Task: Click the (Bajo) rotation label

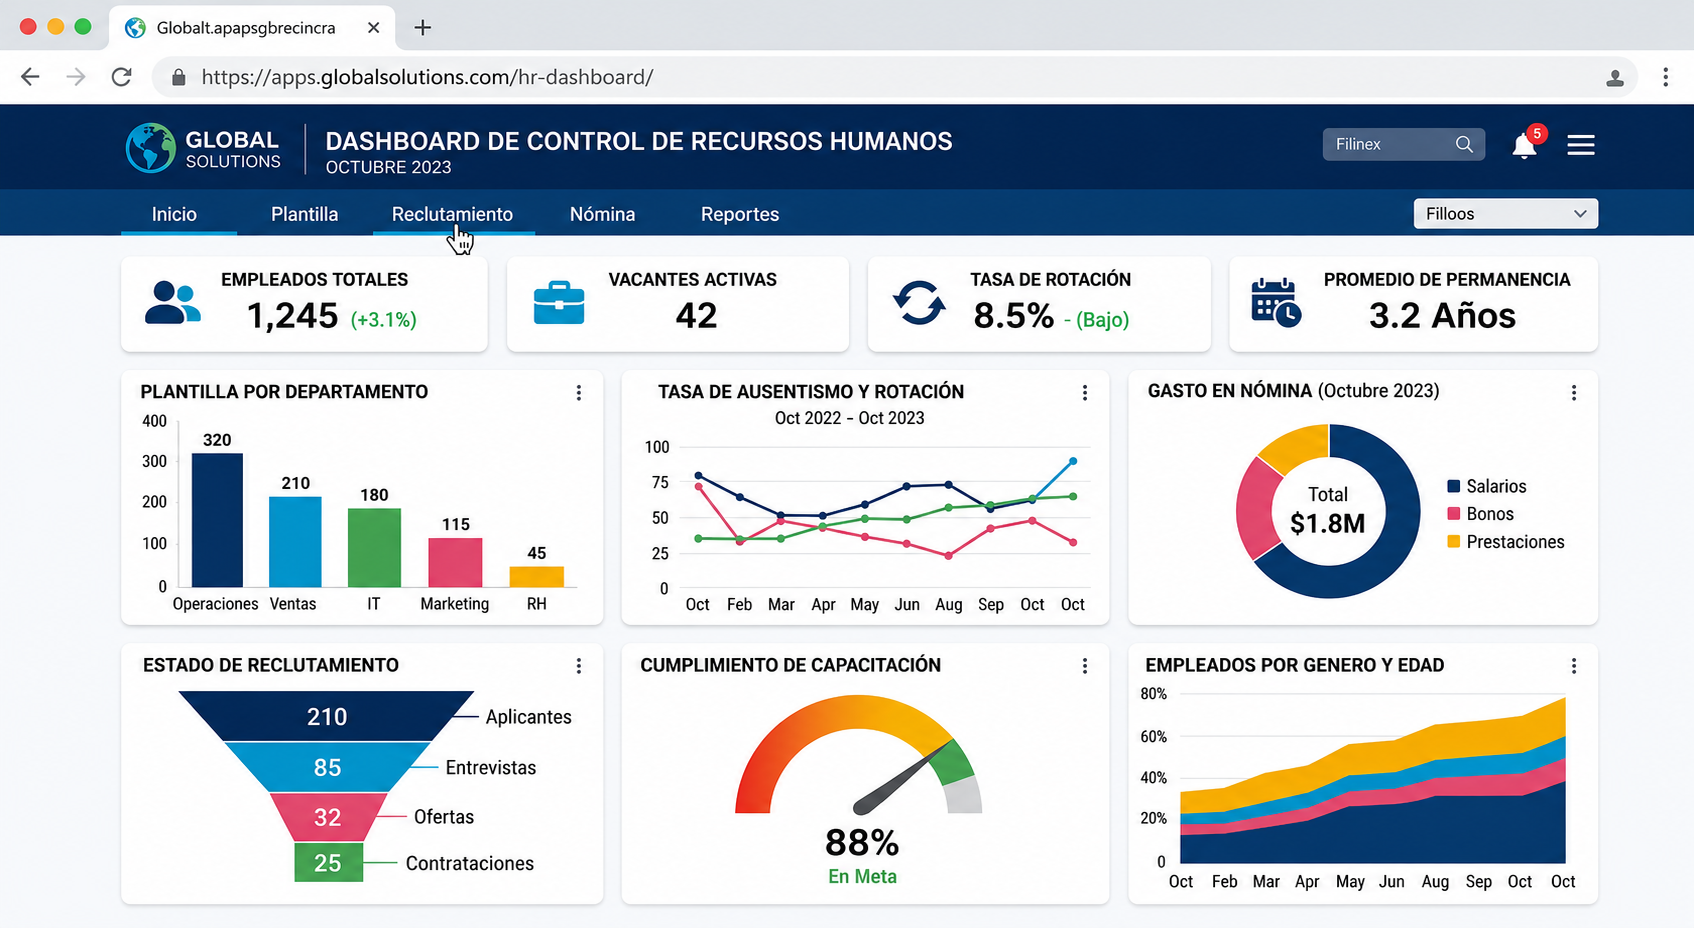Action: click(x=1102, y=320)
